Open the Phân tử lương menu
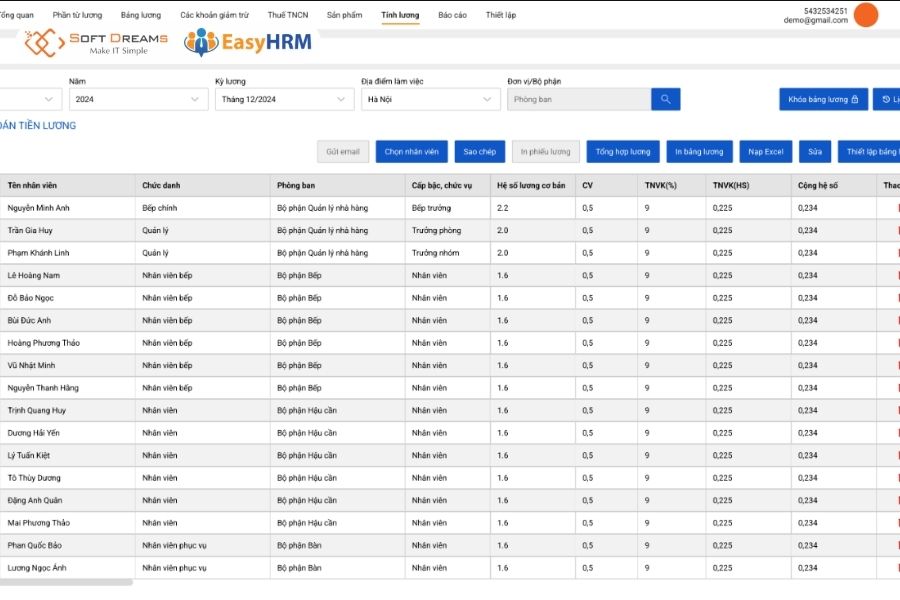This screenshot has height=600, width=900. click(77, 15)
